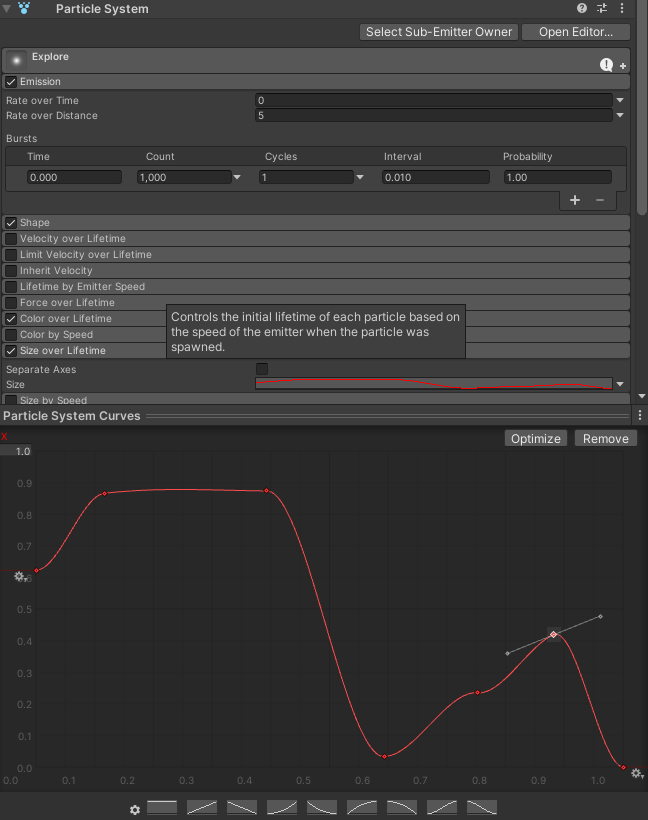Viewport: 648px width, 820px height.
Task: Apply the S-curve rising preset
Action: click(442, 807)
